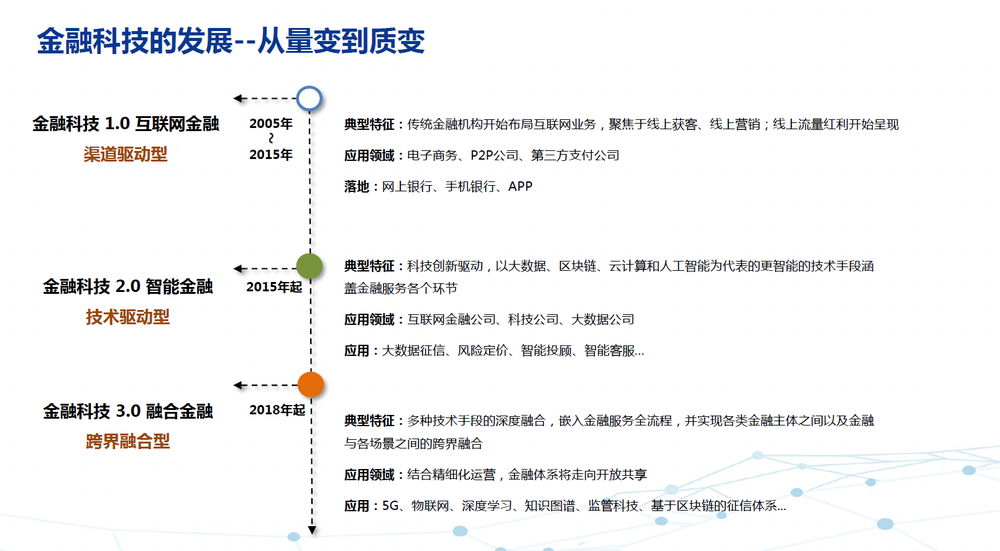Select the orange label 跨界融合型
Screen dimensions: 1000x551
coord(128,441)
